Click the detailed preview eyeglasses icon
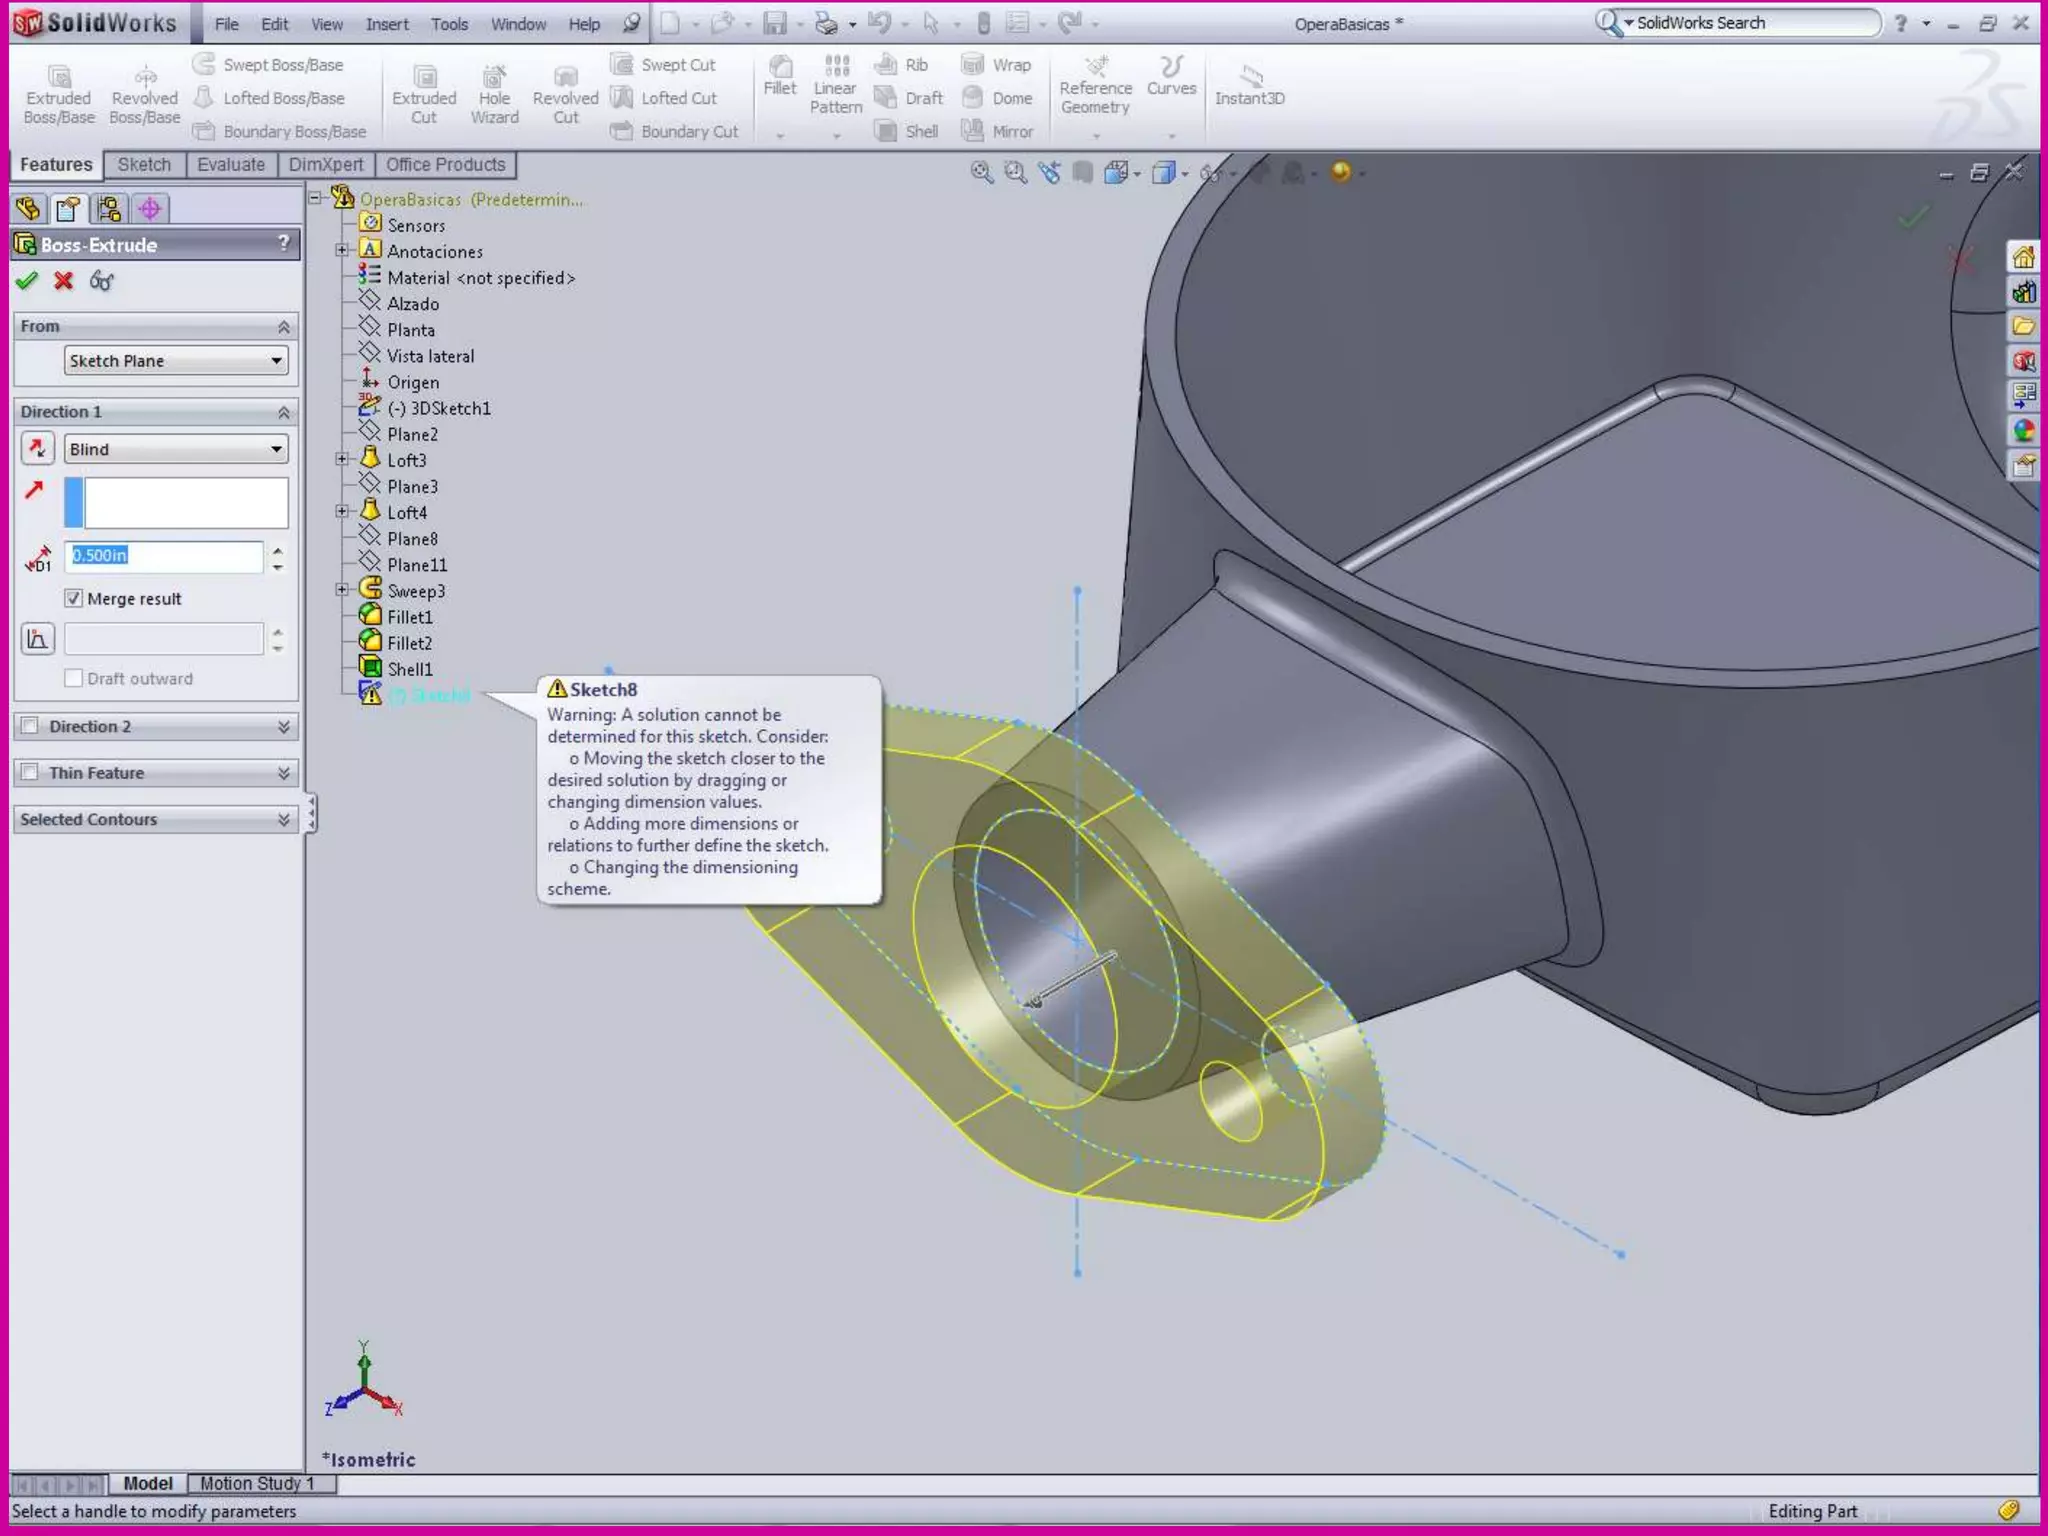The width and height of the screenshot is (2048, 1536). [101, 281]
